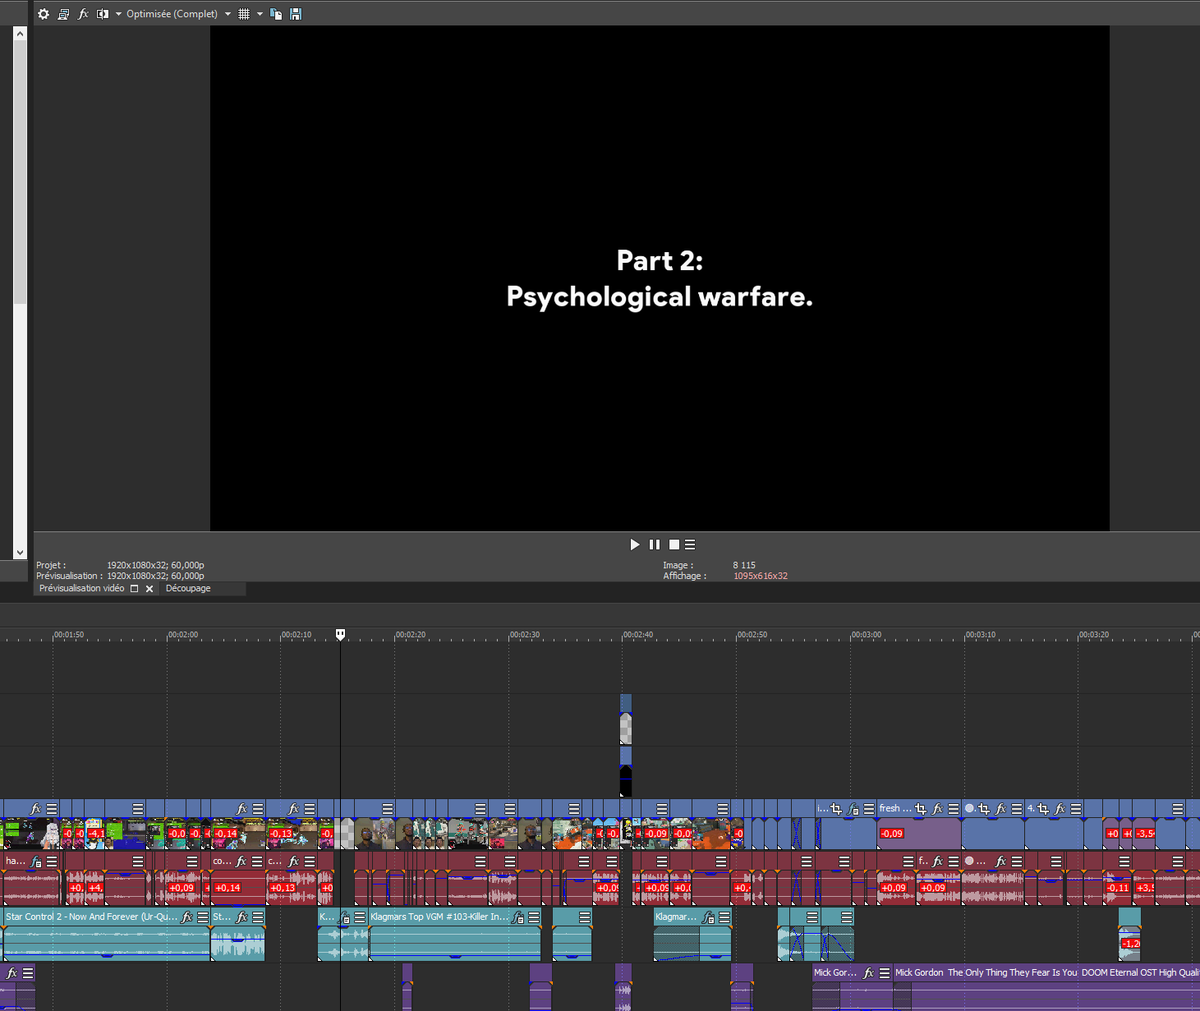The image size is (1200, 1011).
Task: Open event FX on 'co...' audio clip
Action: click(242, 862)
